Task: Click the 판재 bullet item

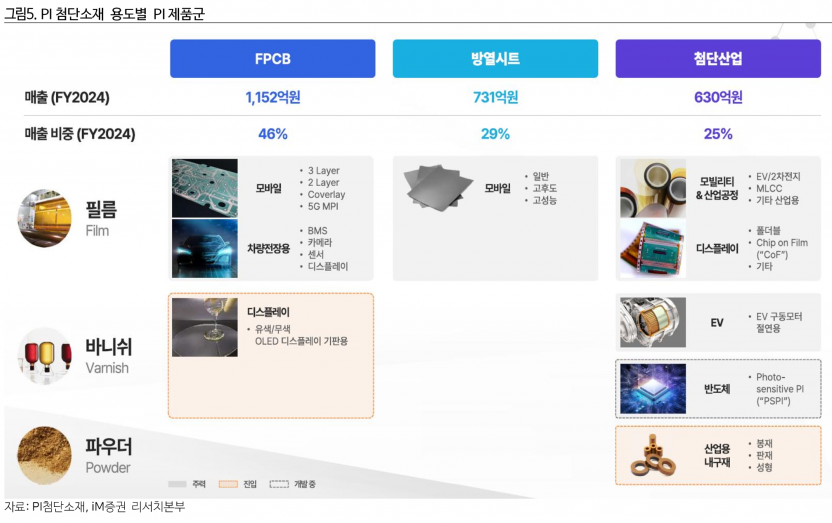Action: [764, 456]
